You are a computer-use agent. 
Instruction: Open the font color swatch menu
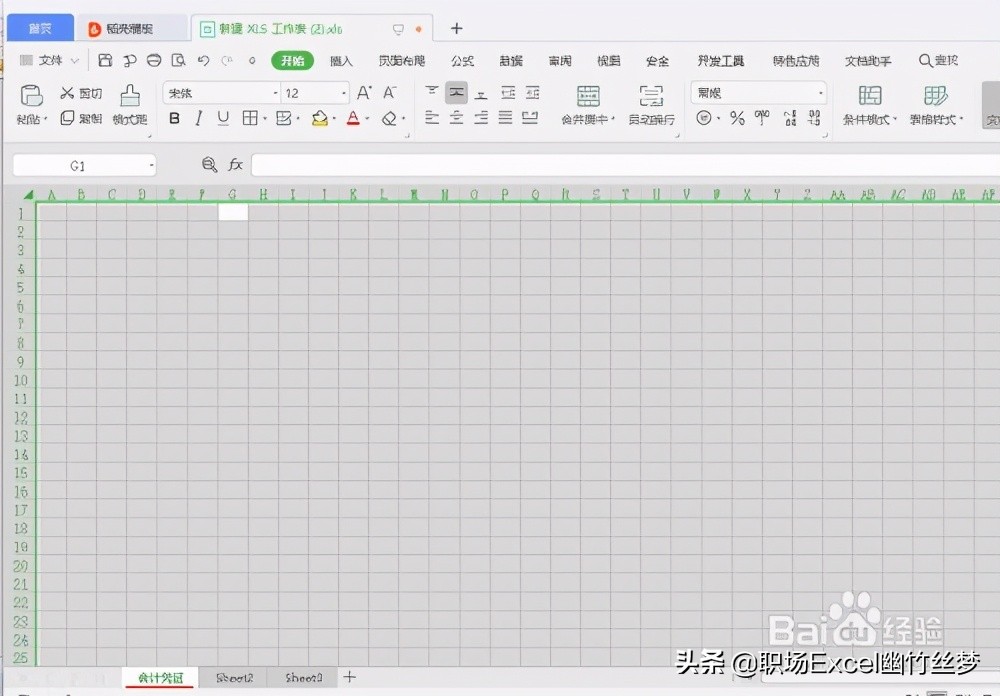click(x=354, y=119)
